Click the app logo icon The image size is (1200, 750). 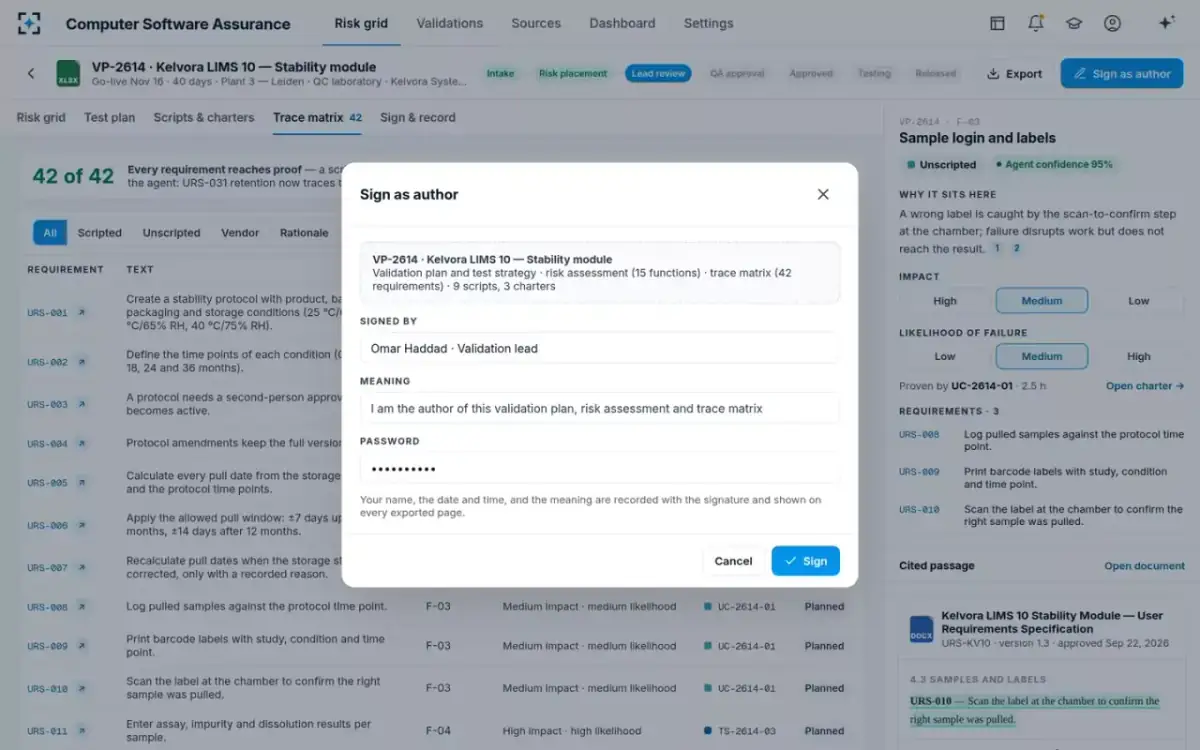tap(30, 23)
